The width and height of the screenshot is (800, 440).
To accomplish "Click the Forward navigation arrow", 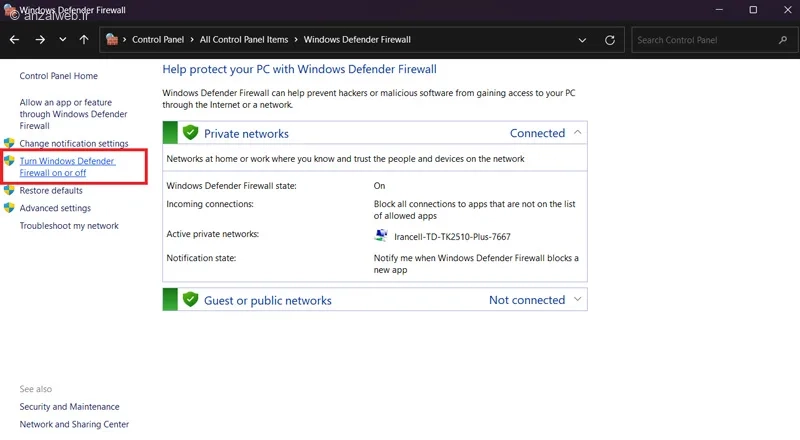I will (39, 40).
